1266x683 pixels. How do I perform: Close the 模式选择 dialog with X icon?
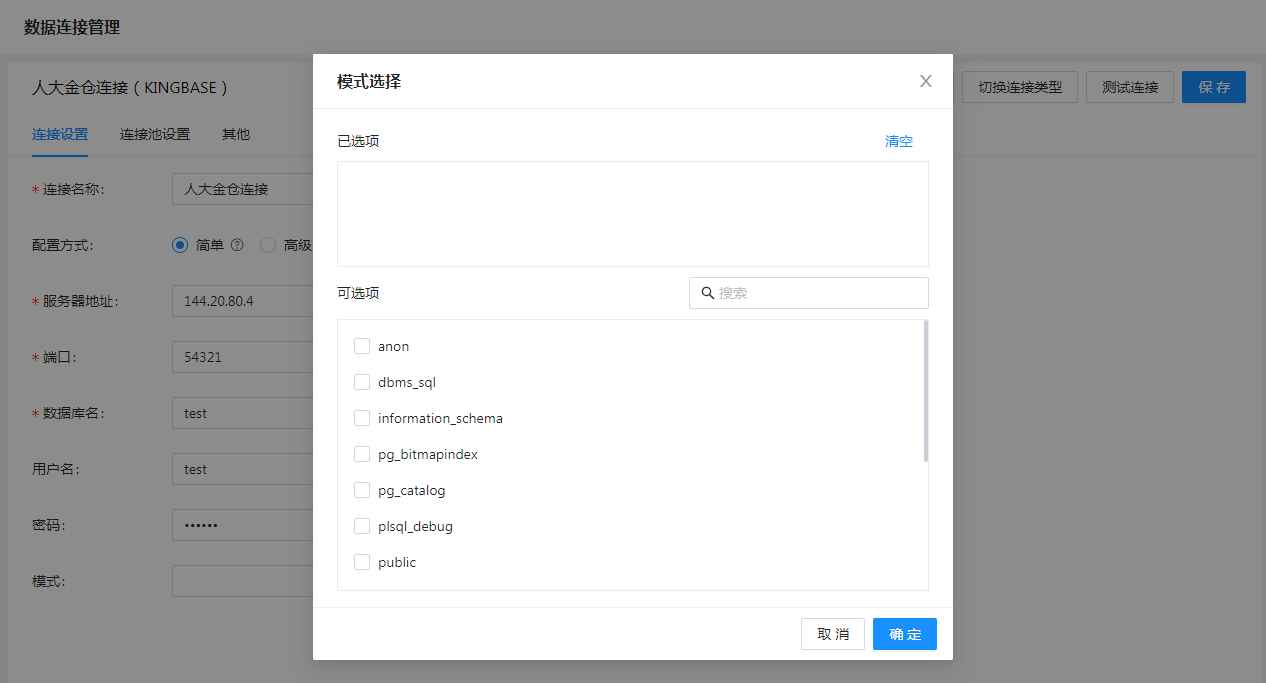tap(925, 81)
